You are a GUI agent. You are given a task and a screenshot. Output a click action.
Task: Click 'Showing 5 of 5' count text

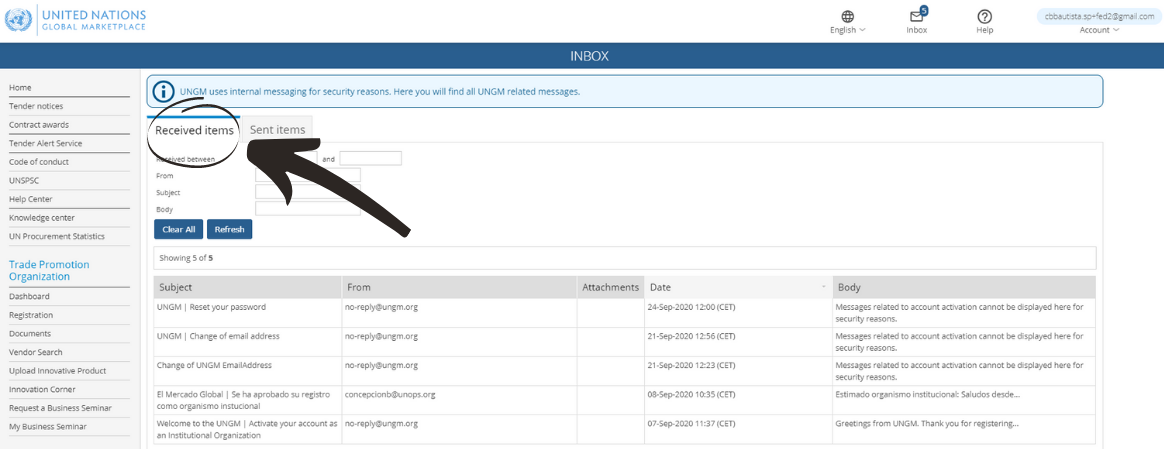pos(186,258)
